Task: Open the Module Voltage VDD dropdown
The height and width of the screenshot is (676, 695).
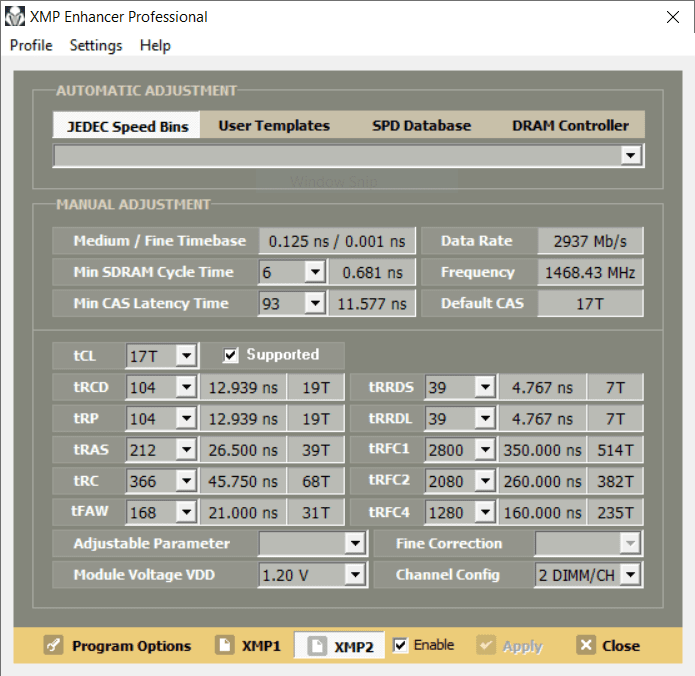Action: point(355,575)
